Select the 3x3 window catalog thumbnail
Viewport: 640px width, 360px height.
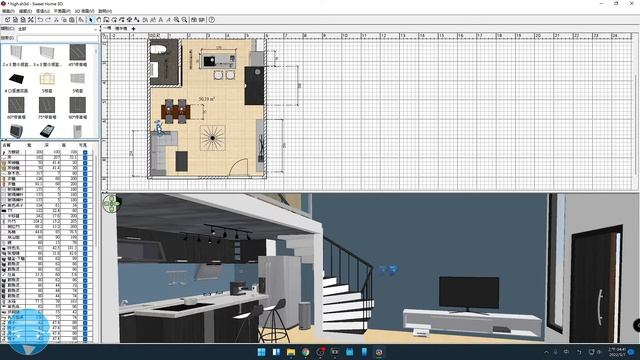(47, 52)
